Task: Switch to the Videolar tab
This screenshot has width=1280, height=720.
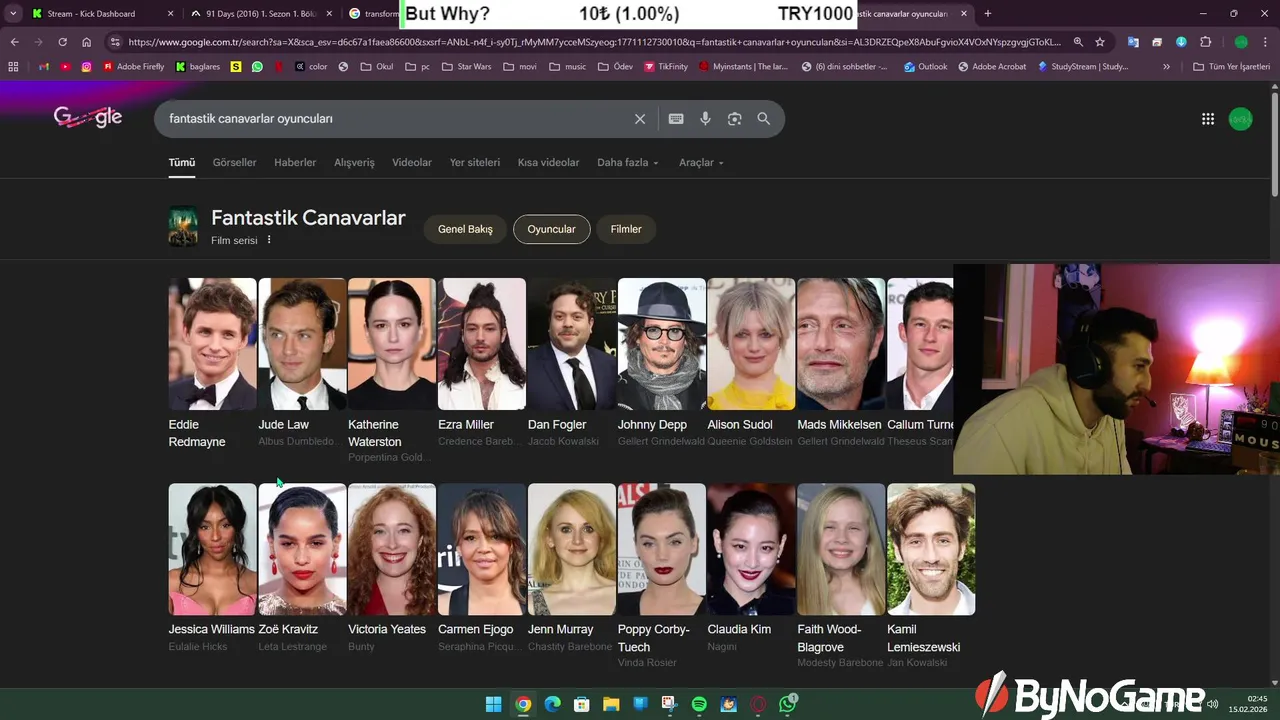Action: 412,162
